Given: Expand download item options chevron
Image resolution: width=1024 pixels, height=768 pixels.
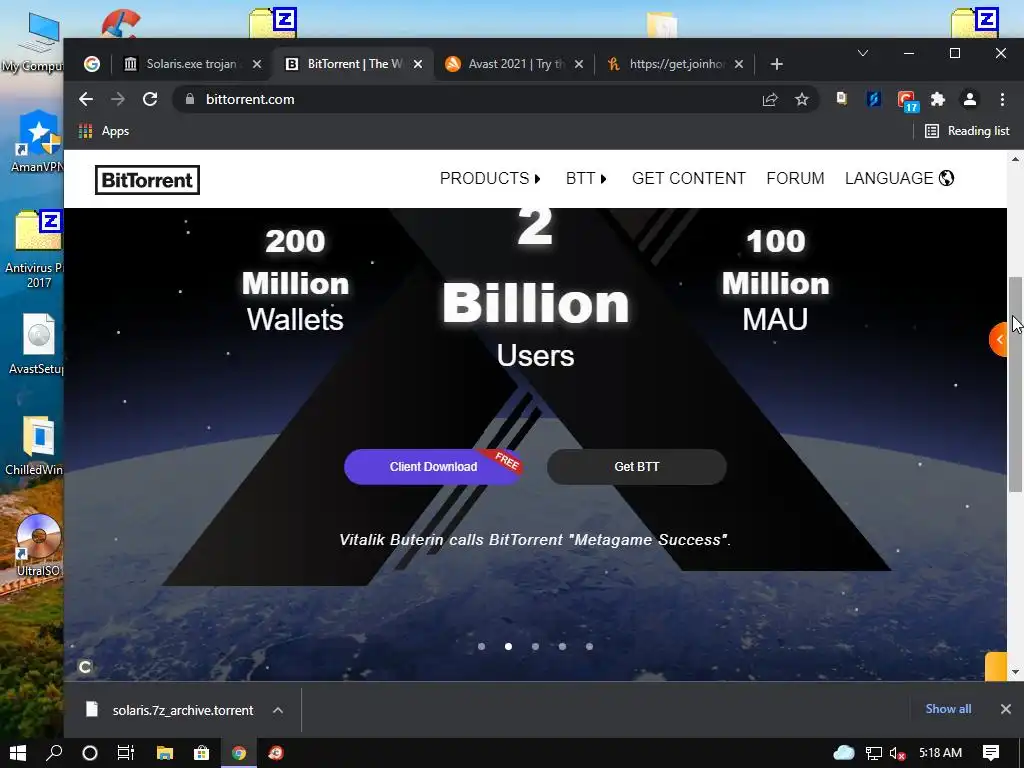Looking at the screenshot, I should [x=278, y=710].
